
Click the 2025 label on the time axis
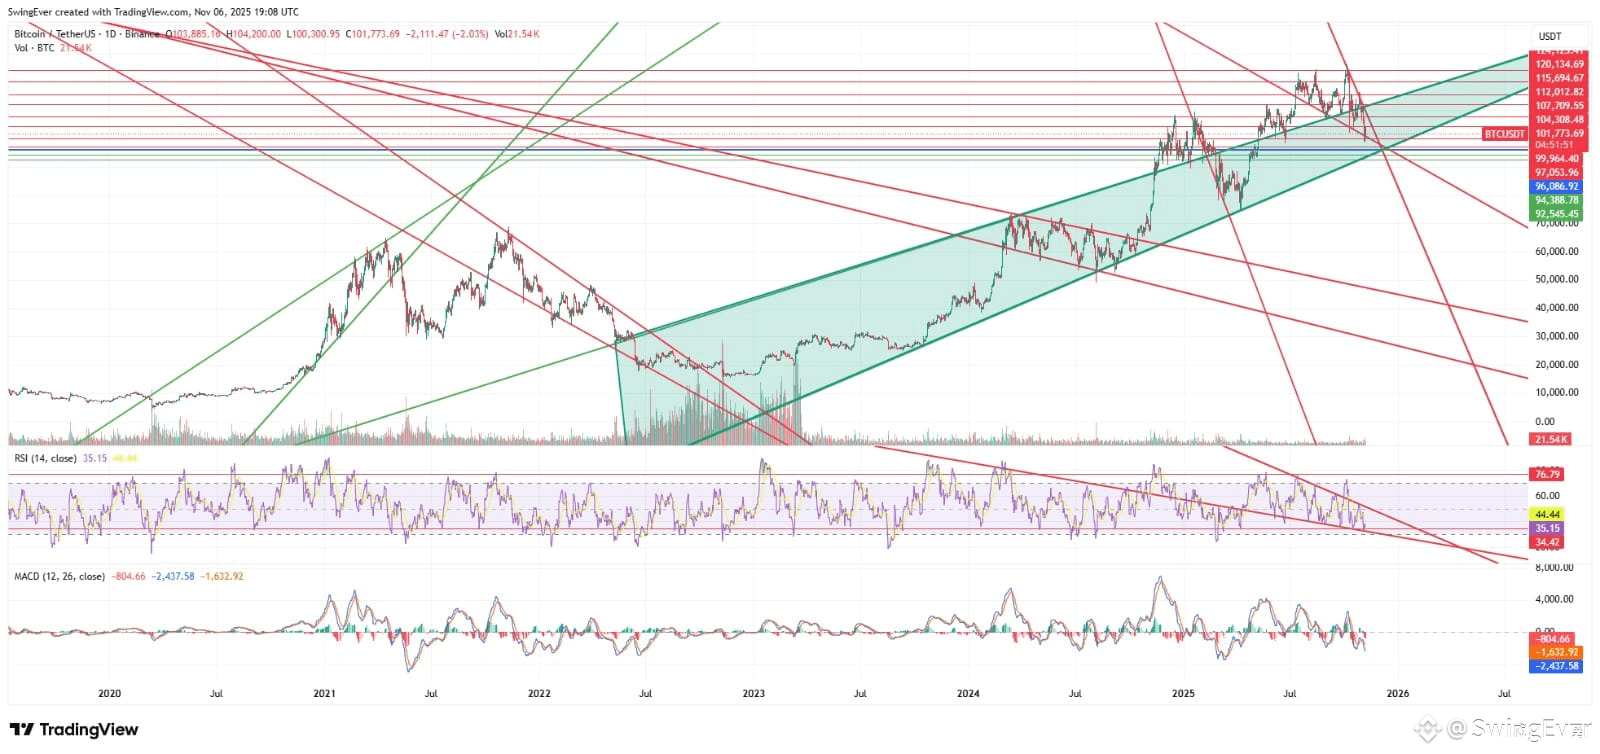pos(1183,693)
